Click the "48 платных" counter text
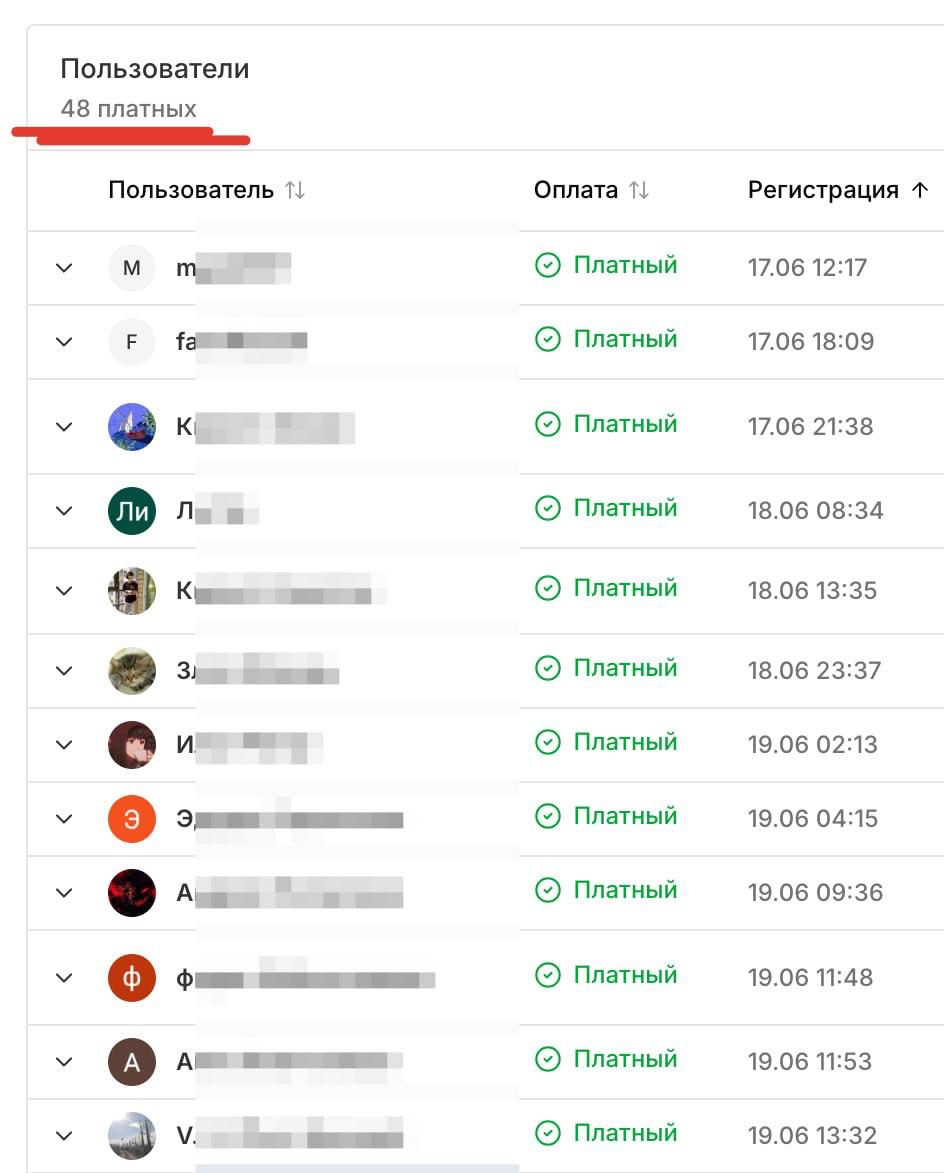The image size is (944, 1173). tap(129, 108)
